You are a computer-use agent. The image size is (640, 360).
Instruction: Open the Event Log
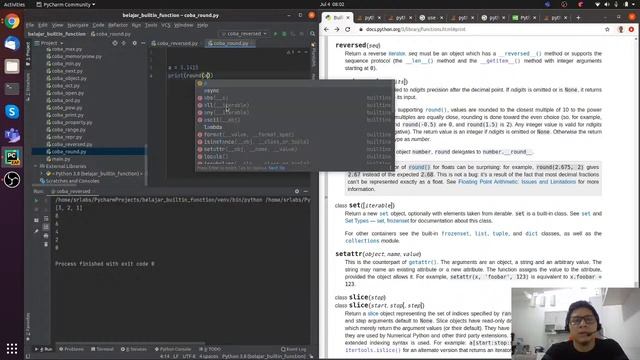pos(293,349)
